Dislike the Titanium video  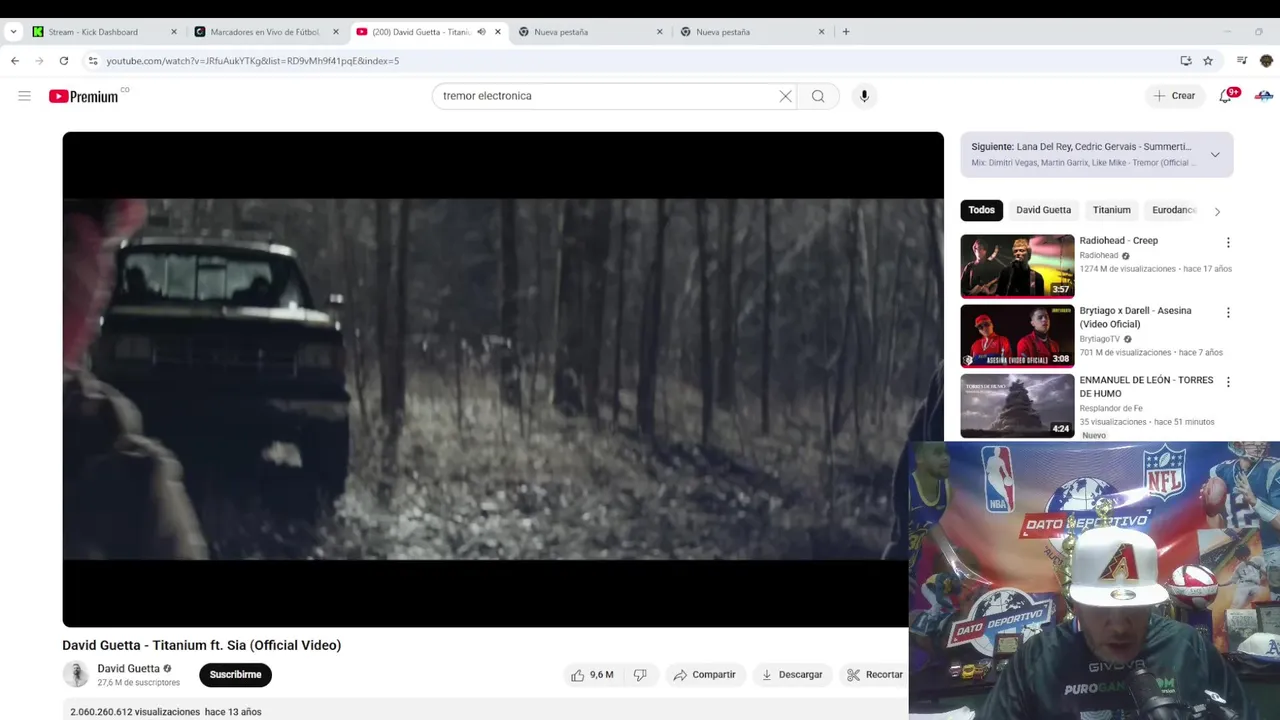point(640,675)
